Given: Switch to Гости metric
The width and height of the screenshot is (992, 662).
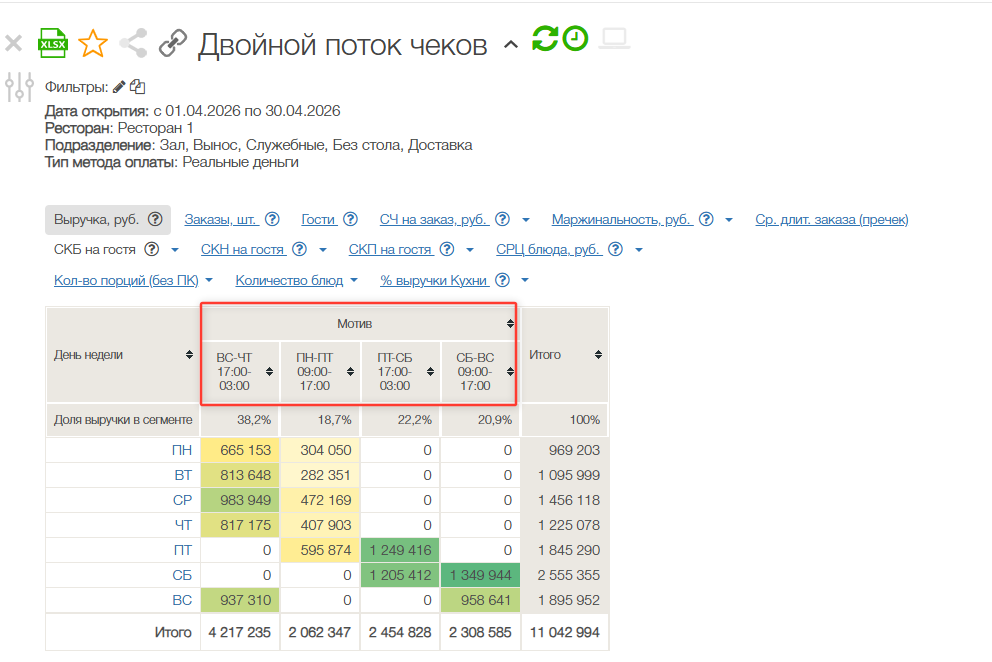Looking at the screenshot, I should click(318, 220).
